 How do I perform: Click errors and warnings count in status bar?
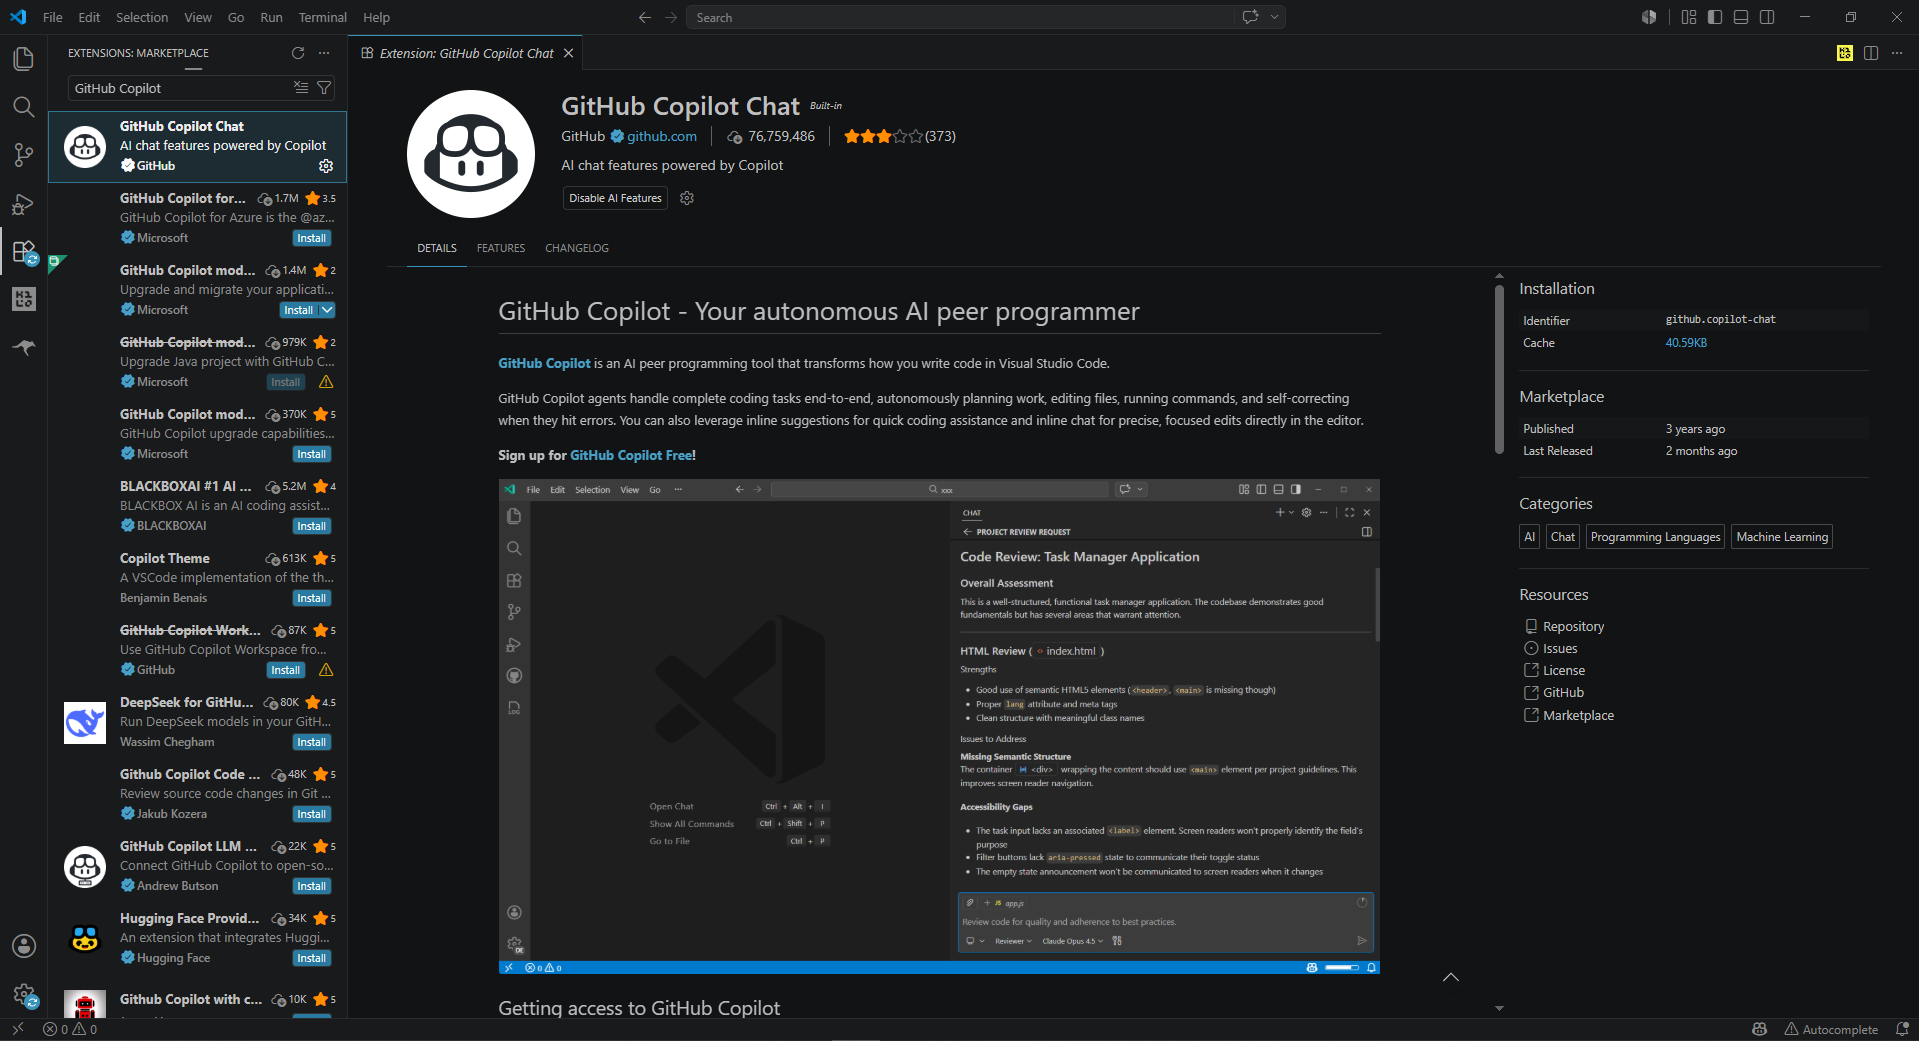[x=70, y=1029]
